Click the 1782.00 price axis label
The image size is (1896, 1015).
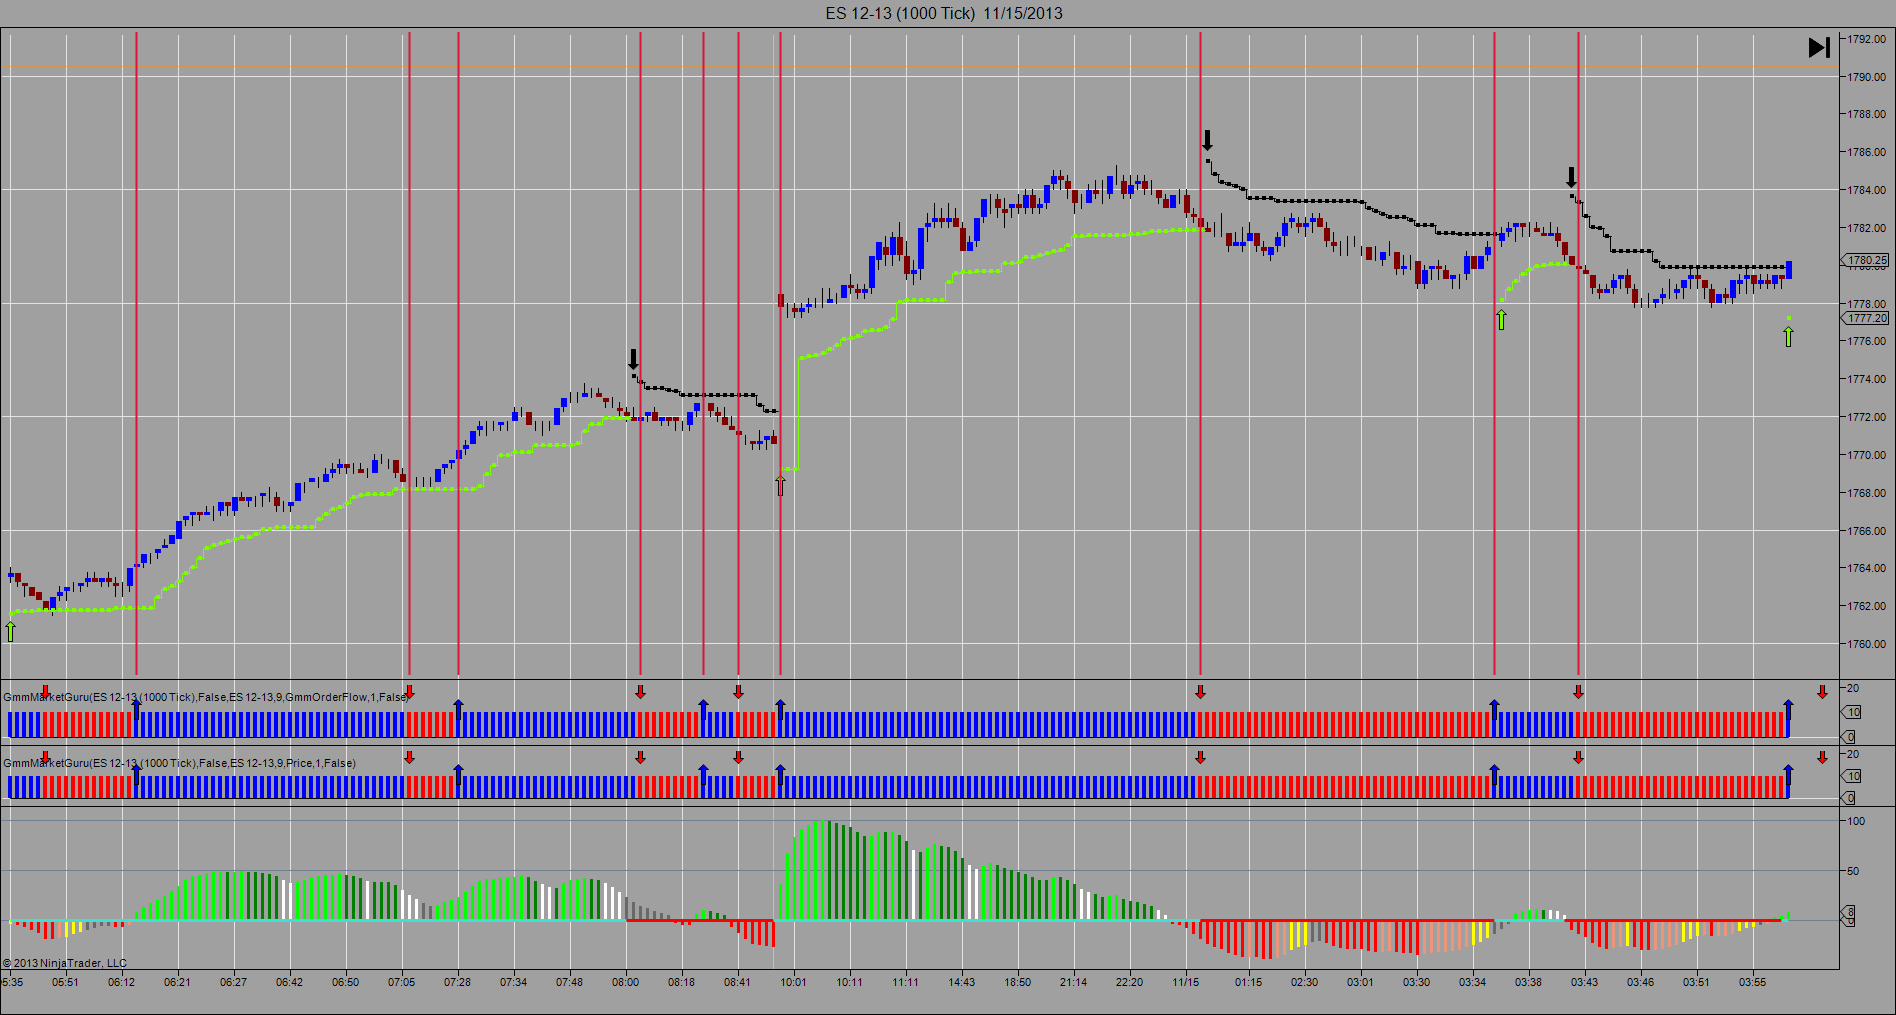click(x=1867, y=229)
